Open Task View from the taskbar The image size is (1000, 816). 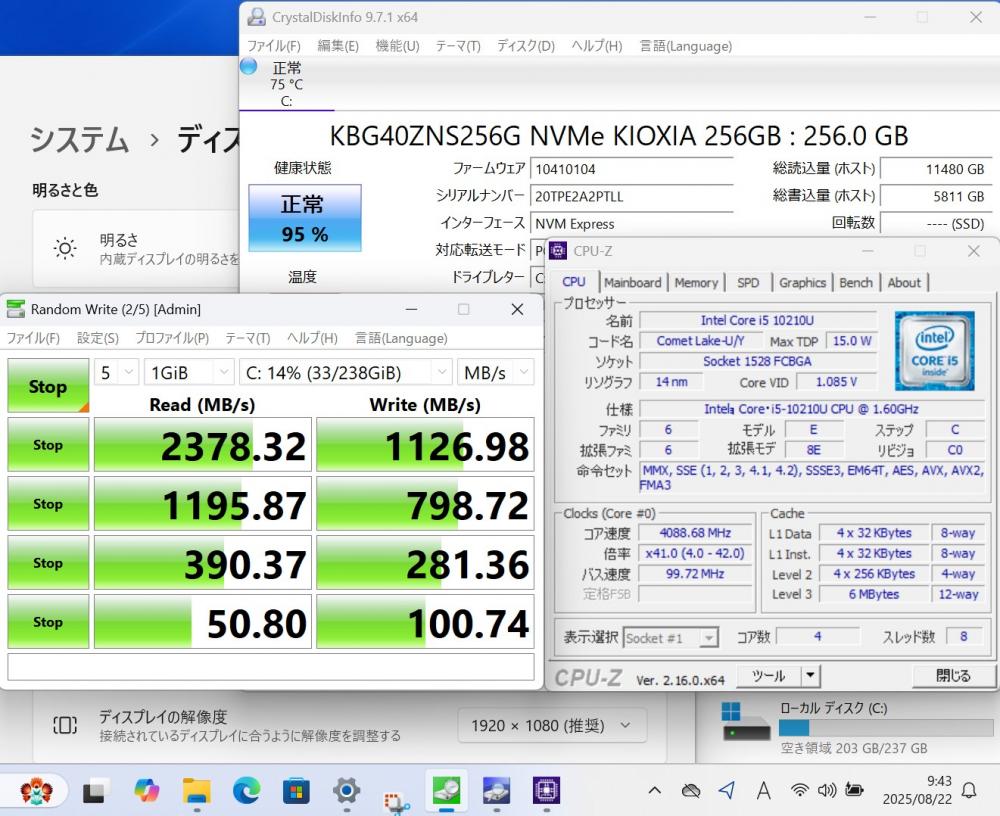[x=94, y=792]
